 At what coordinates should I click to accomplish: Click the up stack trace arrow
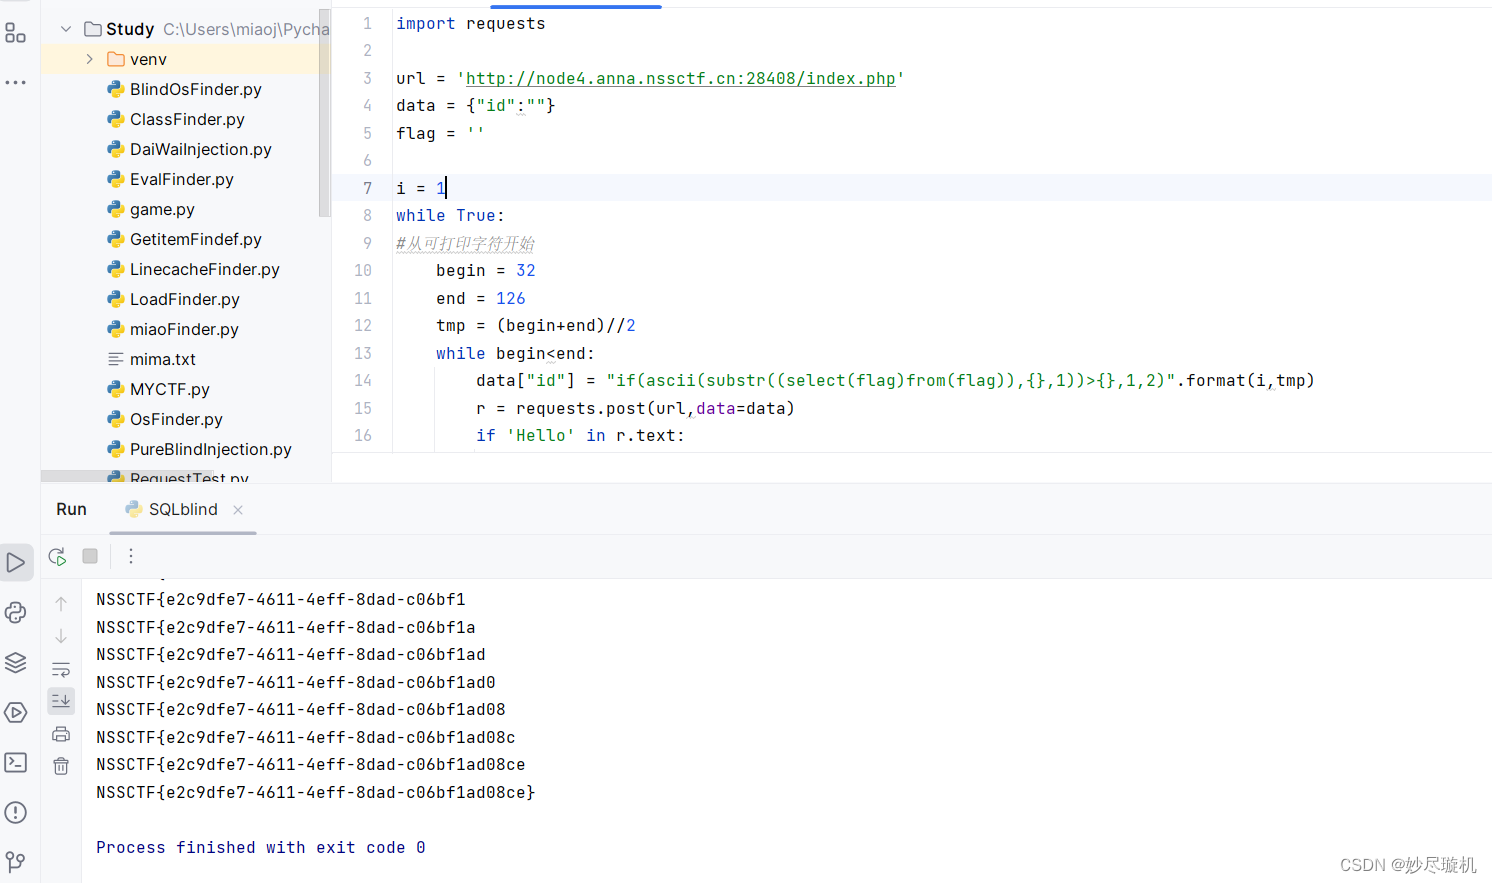(61, 604)
